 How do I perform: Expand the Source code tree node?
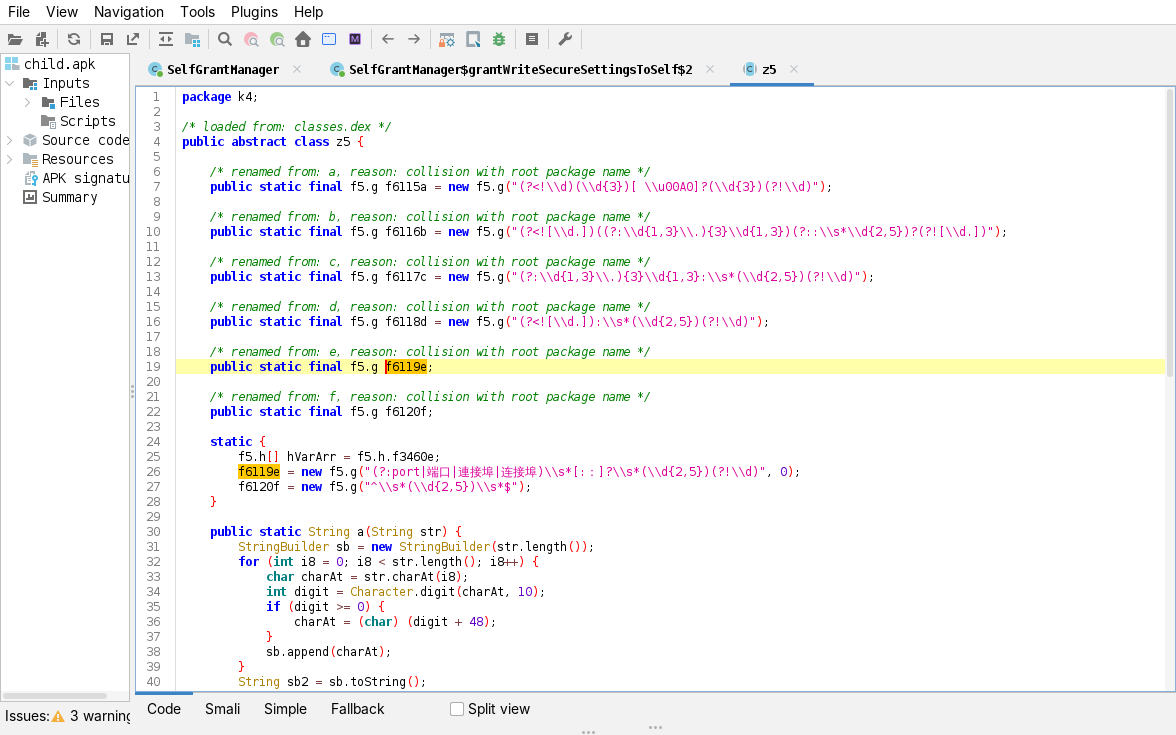(10, 140)
